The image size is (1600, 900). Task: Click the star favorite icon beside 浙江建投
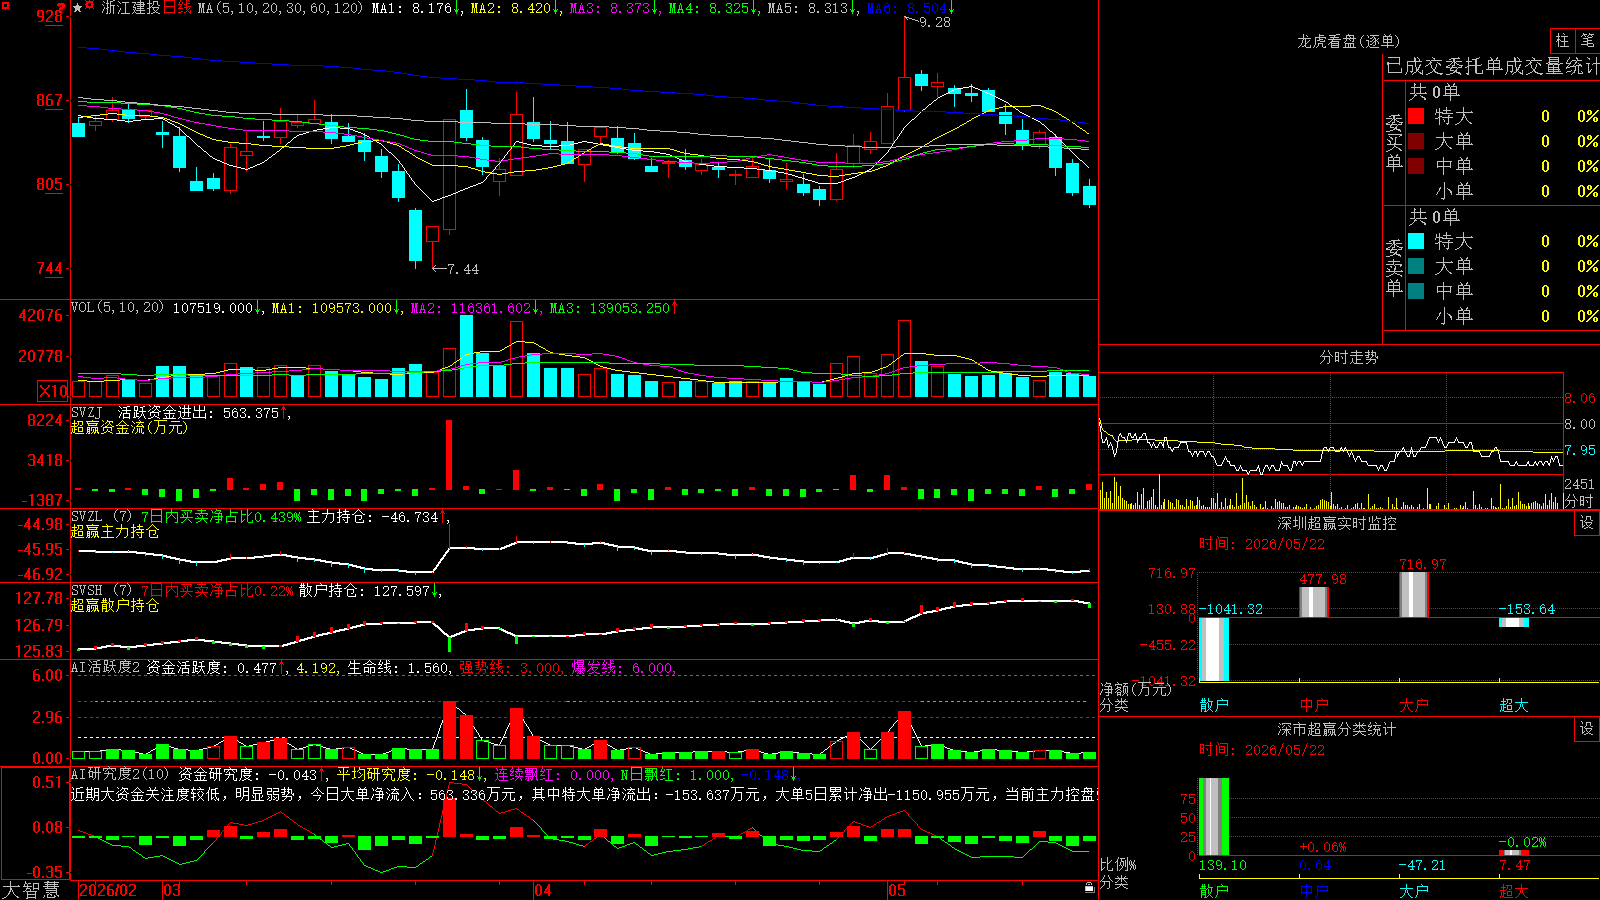point(78,8)
